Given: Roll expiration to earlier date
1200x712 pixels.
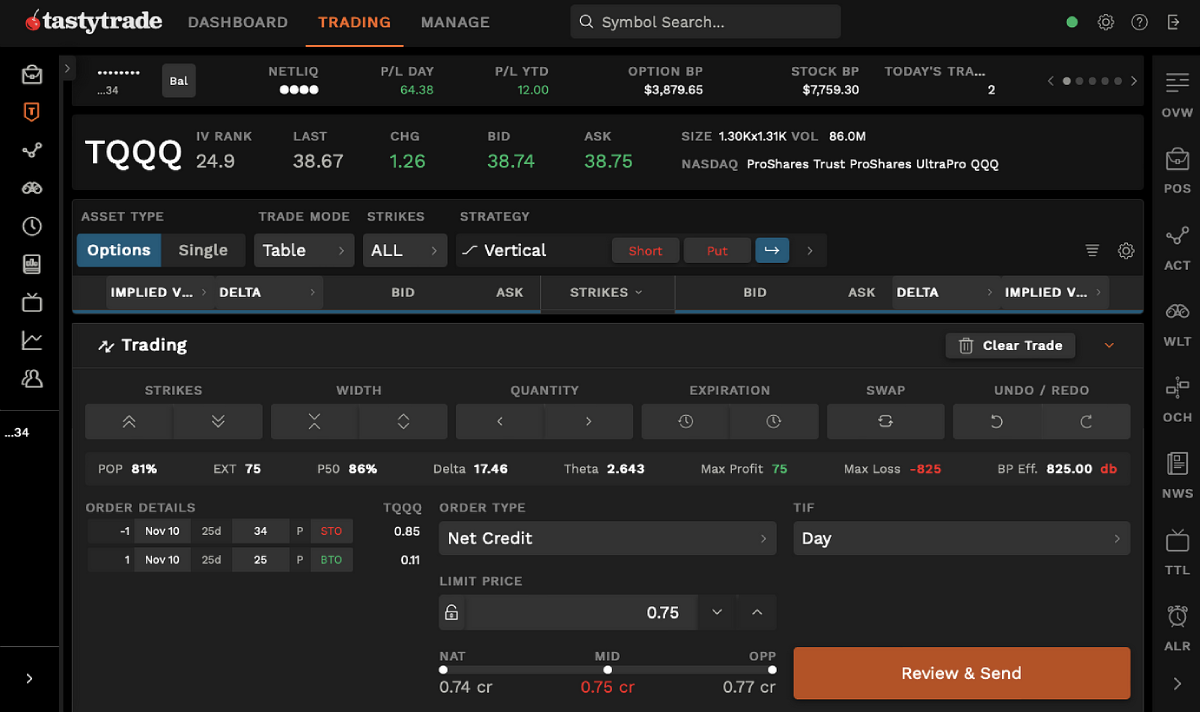Looking at the screenshot, I should 685,422.
